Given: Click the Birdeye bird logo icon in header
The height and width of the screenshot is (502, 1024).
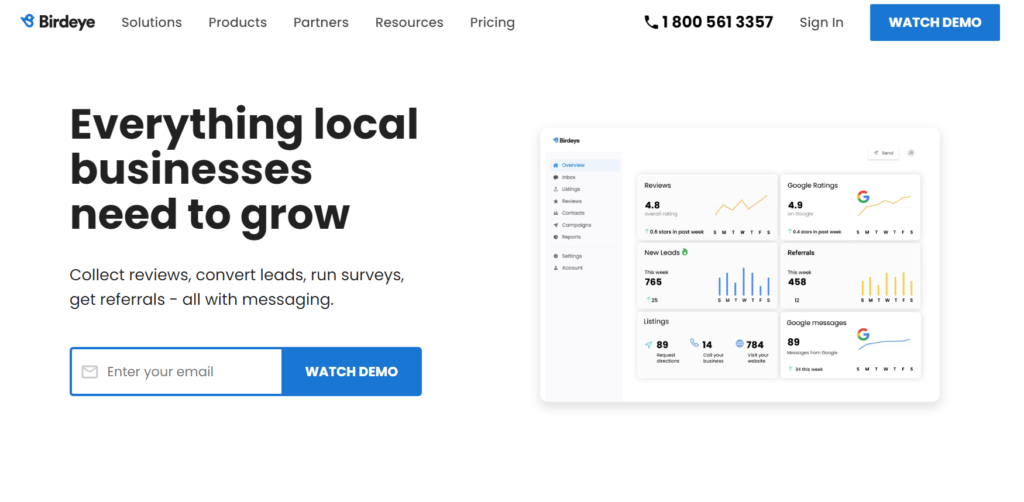Looking at the screenshot, I should (27, 22).
